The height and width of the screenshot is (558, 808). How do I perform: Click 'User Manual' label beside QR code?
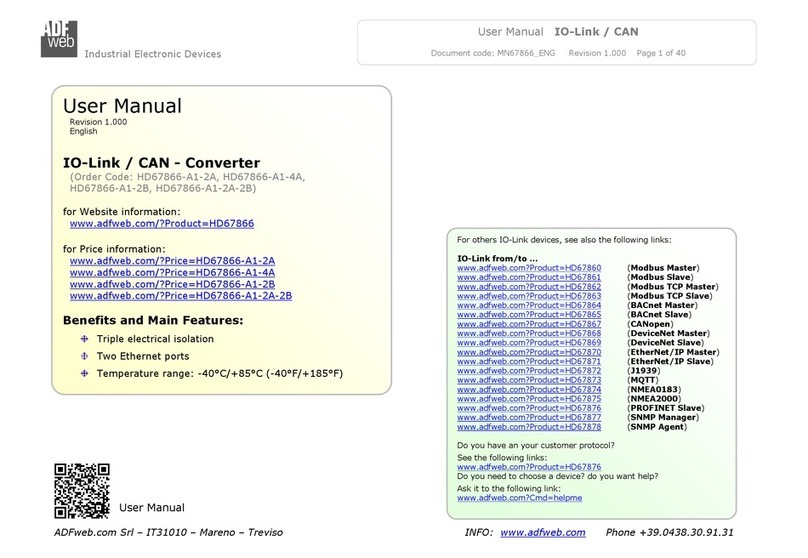pos(152,508)
